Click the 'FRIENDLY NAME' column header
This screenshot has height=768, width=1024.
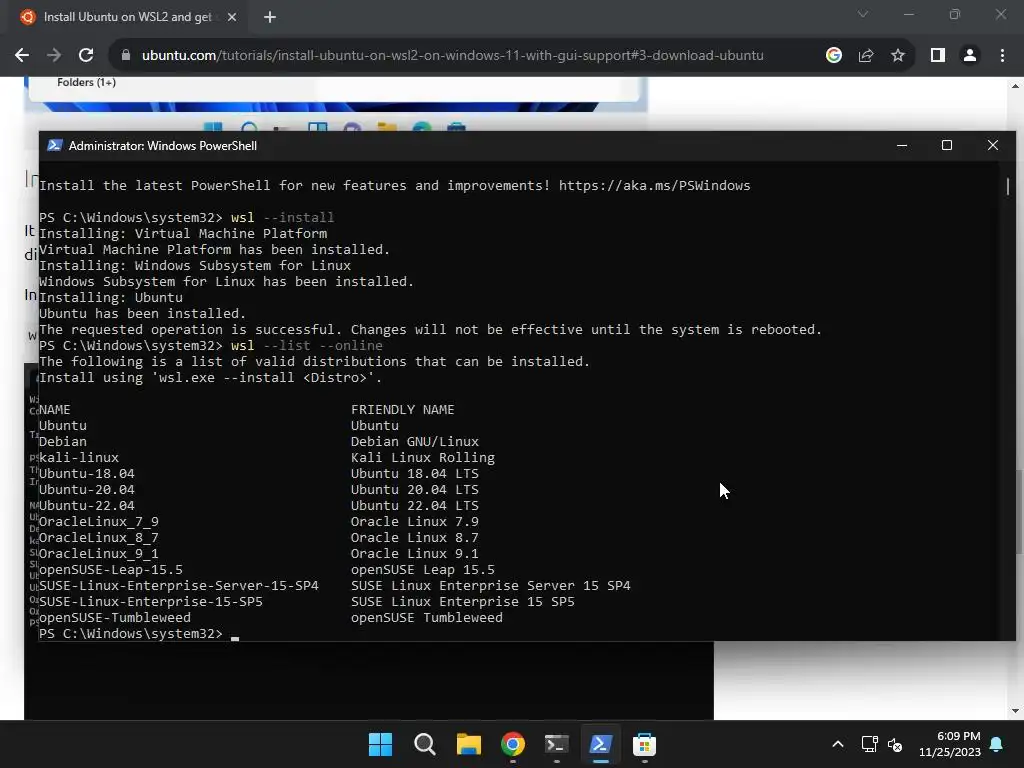point(402,409)
